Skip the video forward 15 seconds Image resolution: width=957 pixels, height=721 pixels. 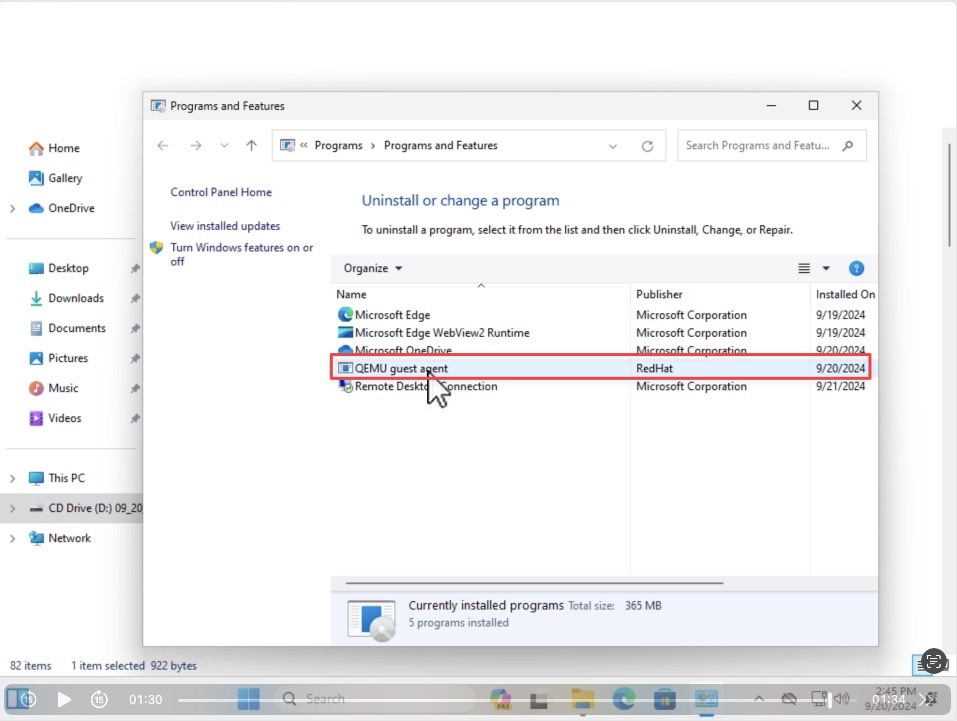99,699
